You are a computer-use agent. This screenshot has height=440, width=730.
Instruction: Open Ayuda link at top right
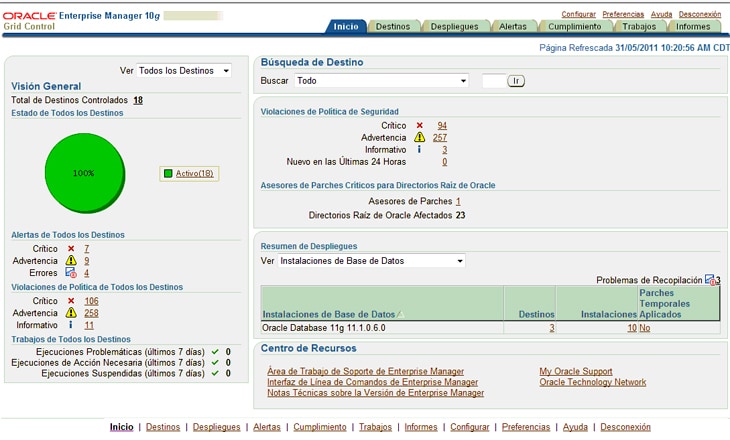661,14
